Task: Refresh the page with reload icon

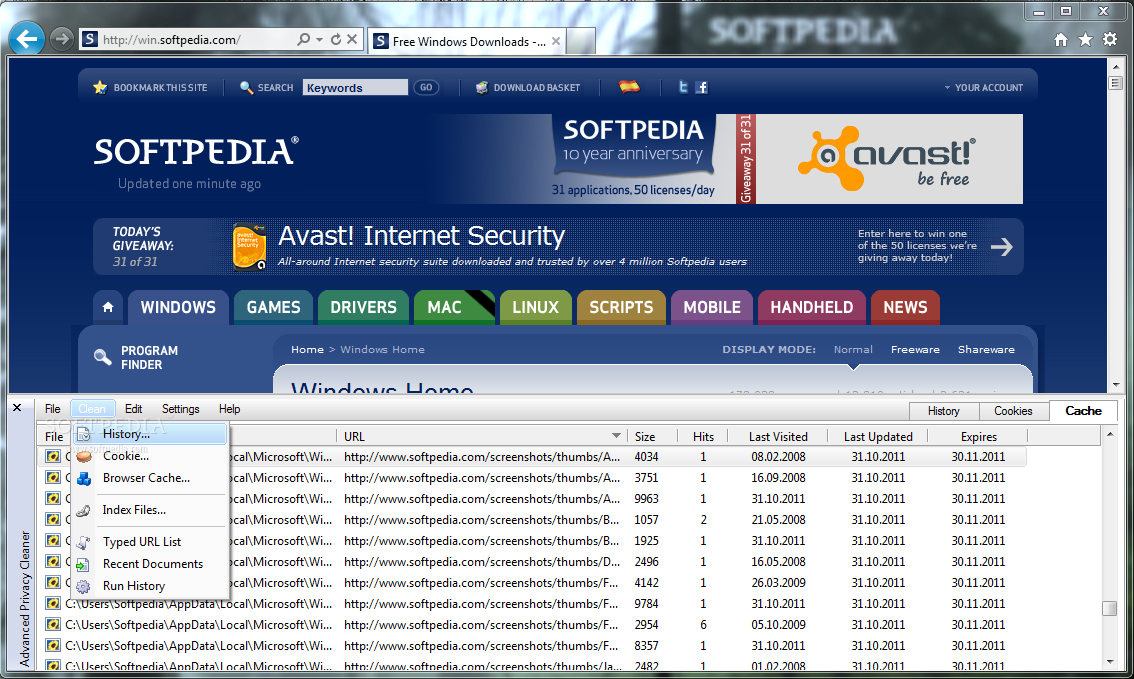Action: (x=336, y=39)
